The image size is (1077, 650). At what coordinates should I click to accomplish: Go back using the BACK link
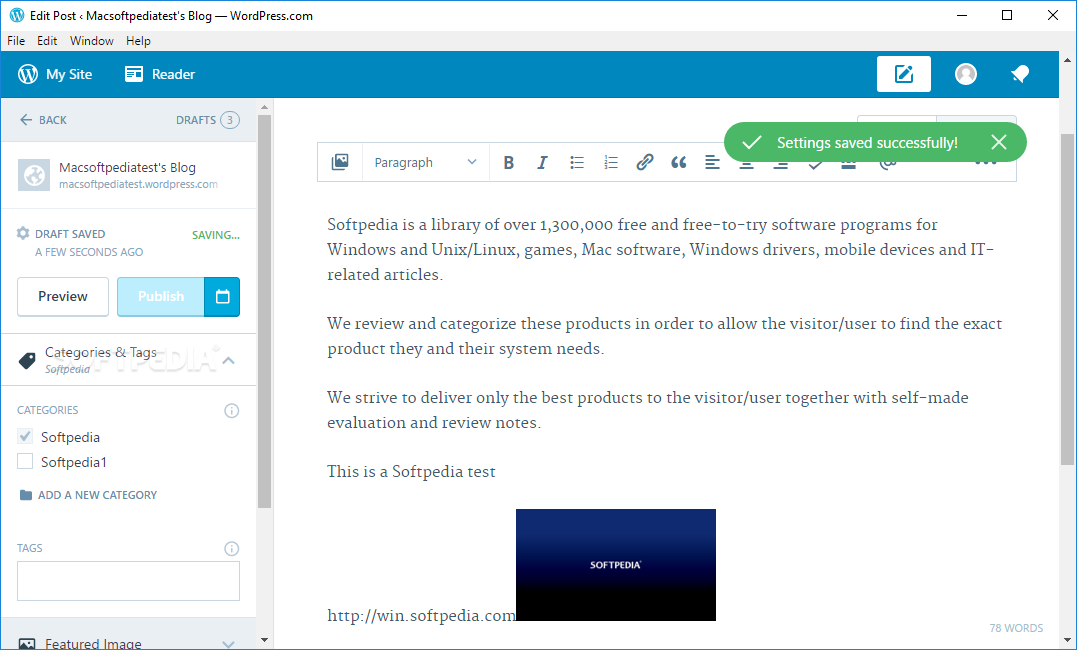[x=43, y=120]
